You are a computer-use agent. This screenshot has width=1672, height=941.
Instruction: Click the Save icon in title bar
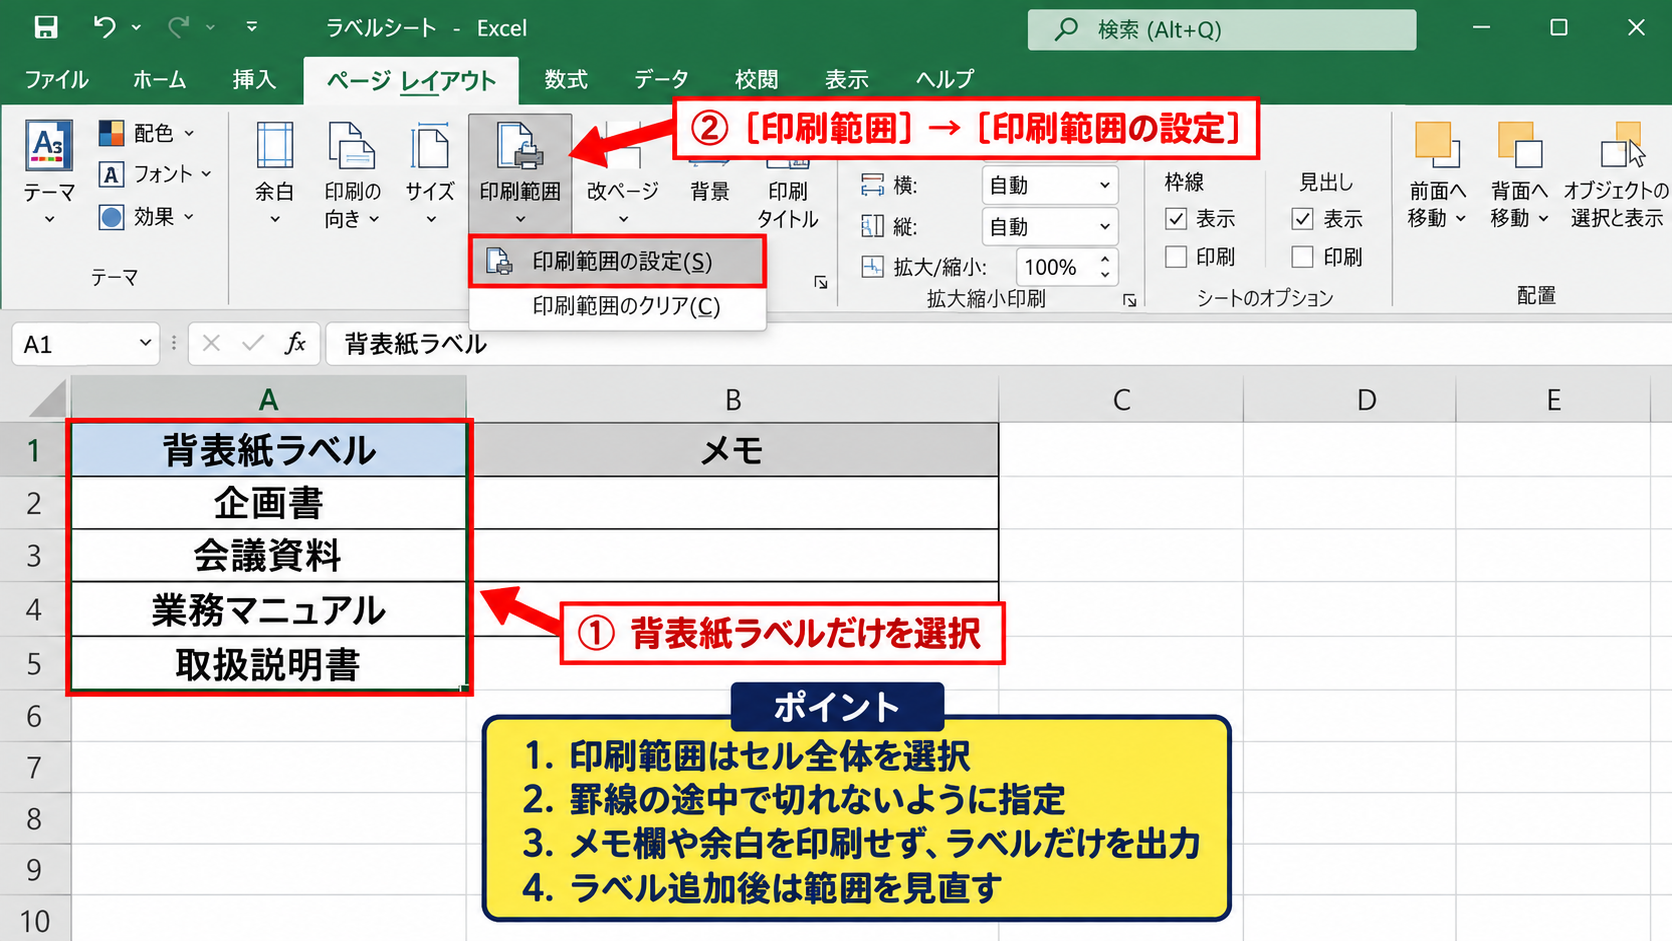click(x=46, y=27)
